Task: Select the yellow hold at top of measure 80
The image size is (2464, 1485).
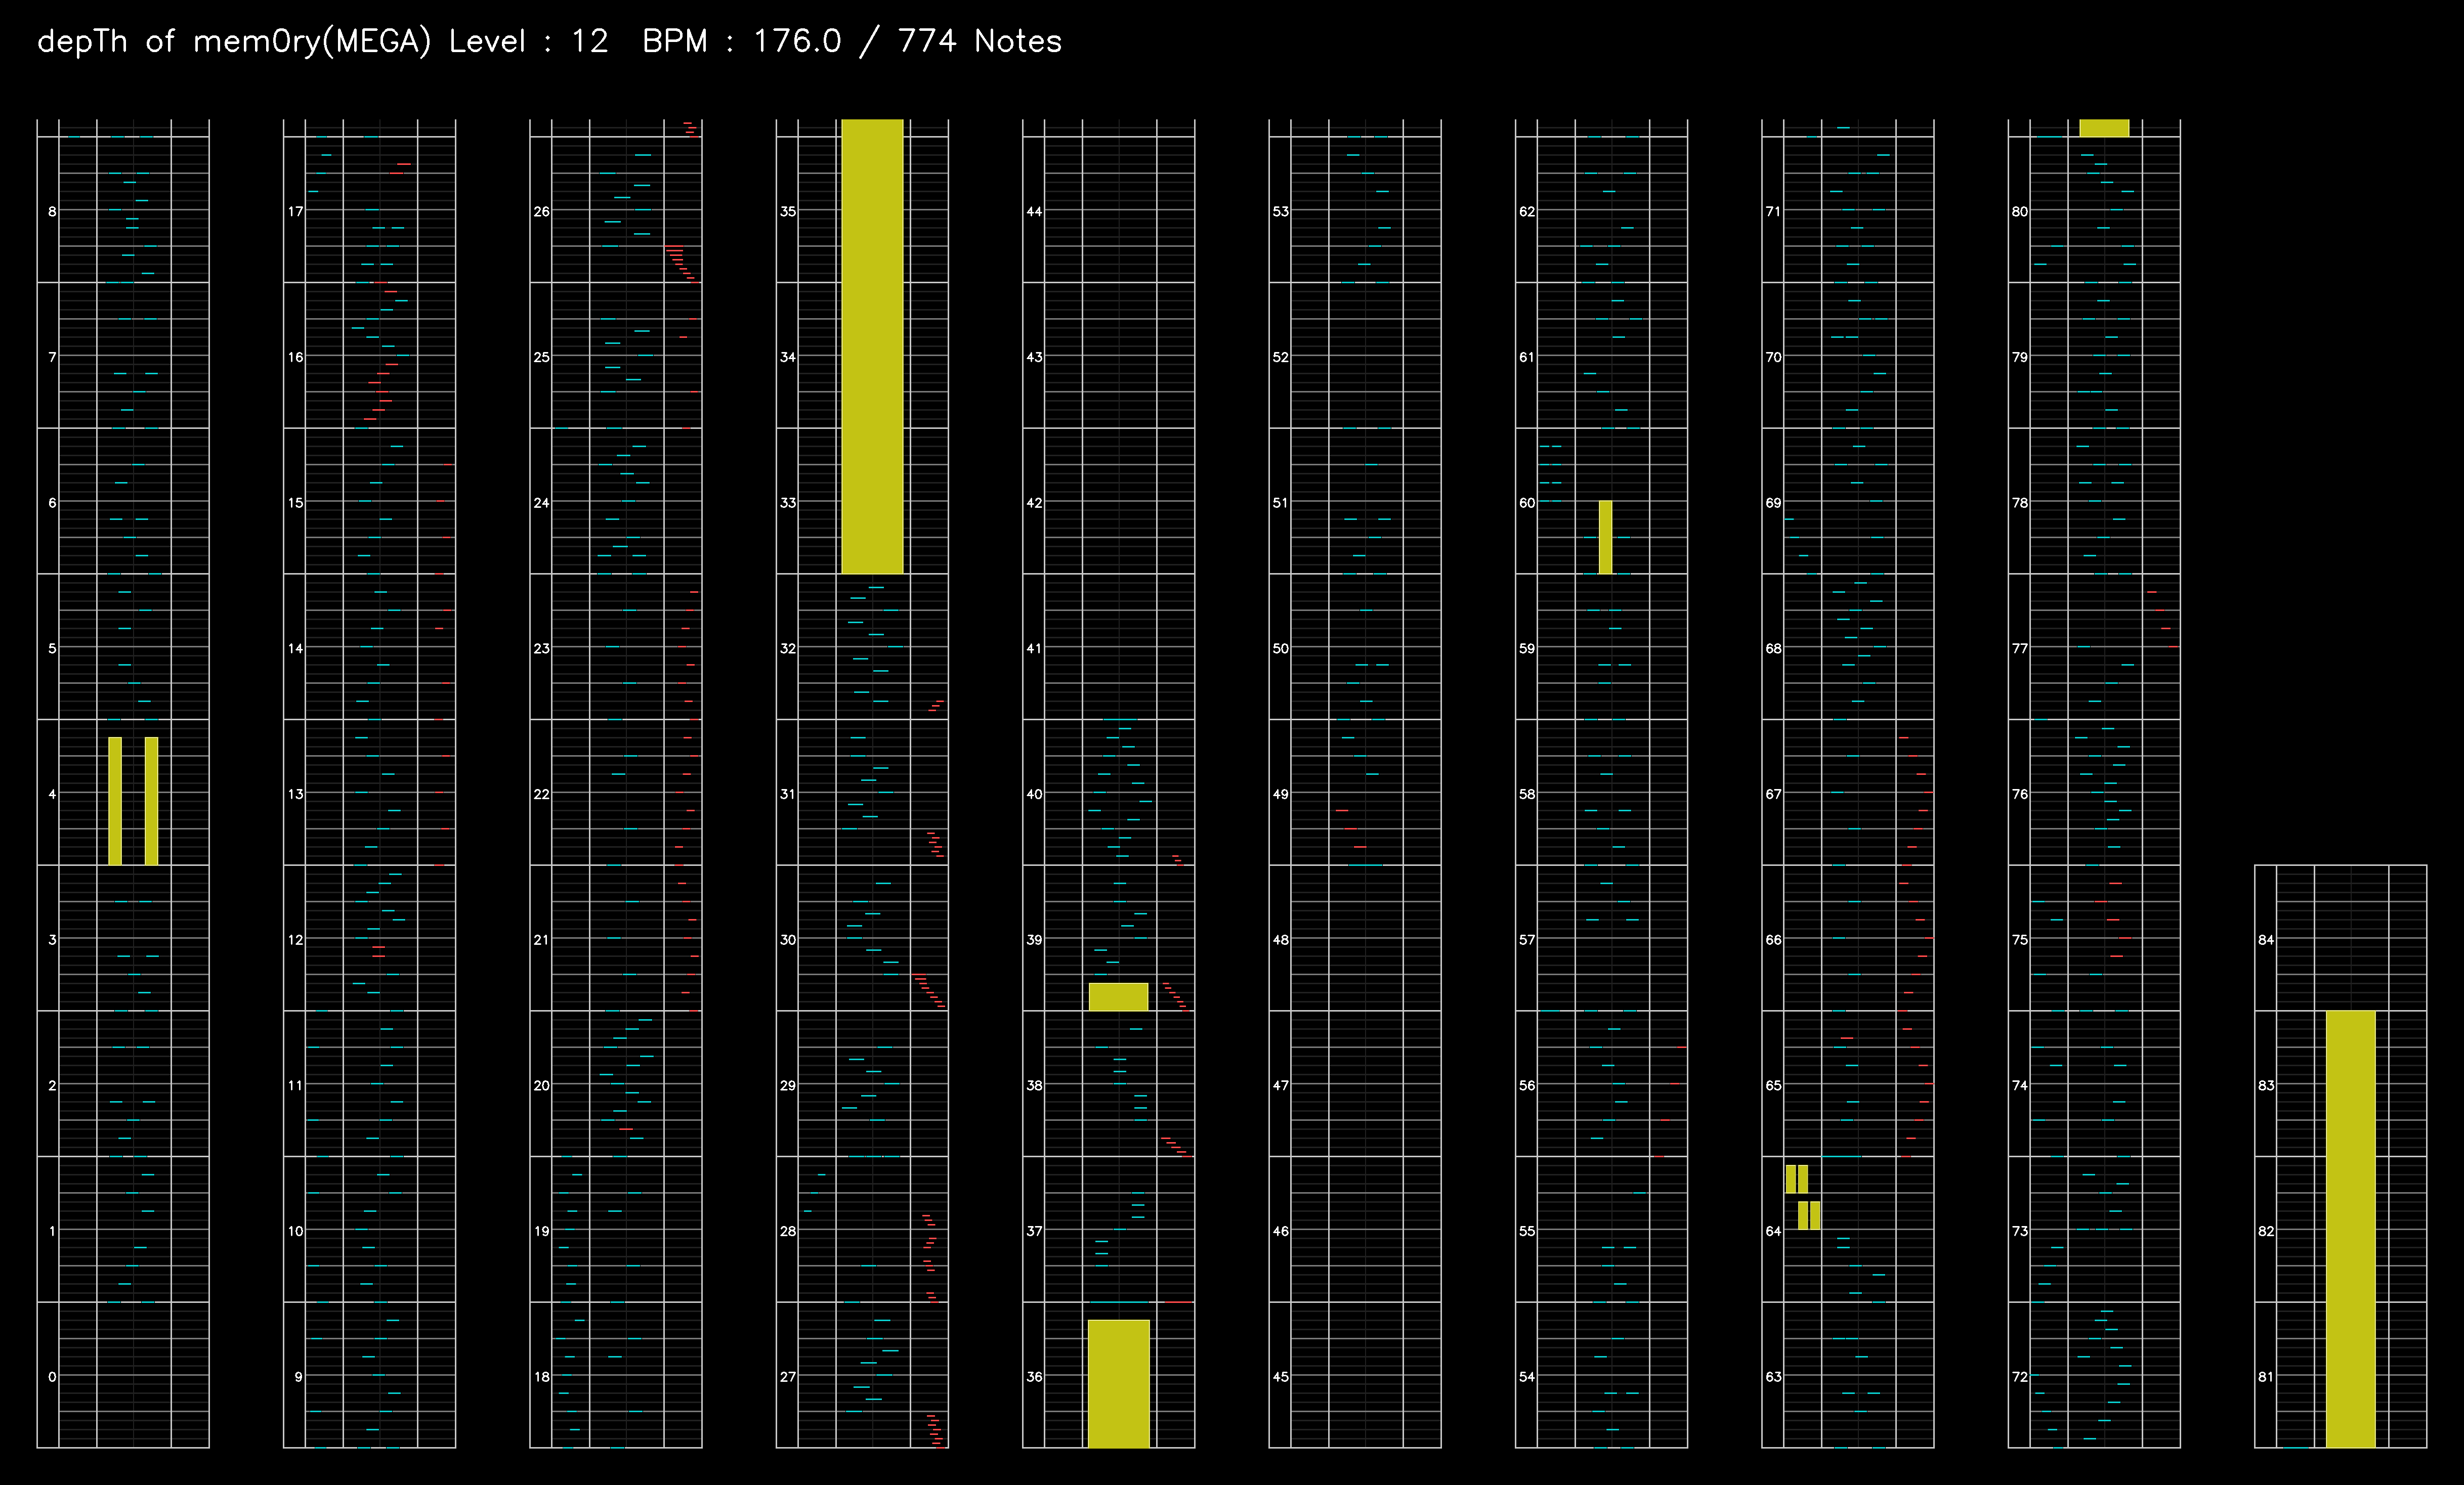Action: pyautogui.click(x=2104, y=128)
